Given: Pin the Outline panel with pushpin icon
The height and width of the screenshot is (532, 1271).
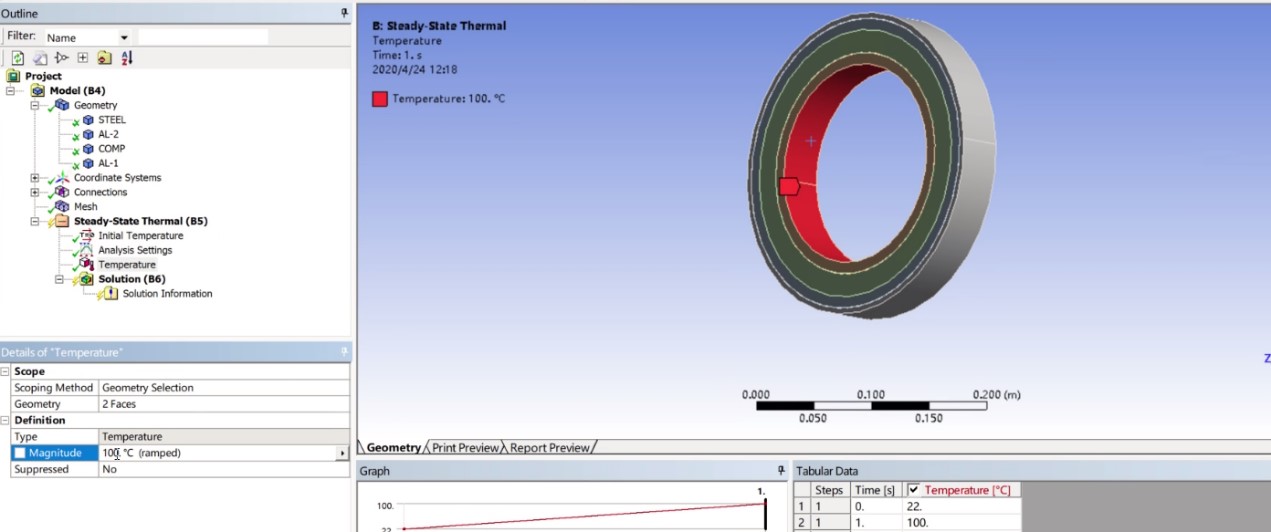Looking at the screenshot, I should coord(345,13).
